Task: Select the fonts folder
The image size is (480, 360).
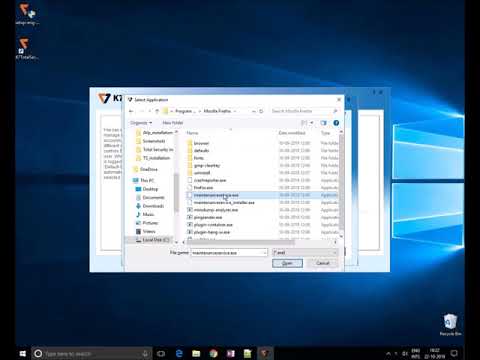Action: pos(199,158)
